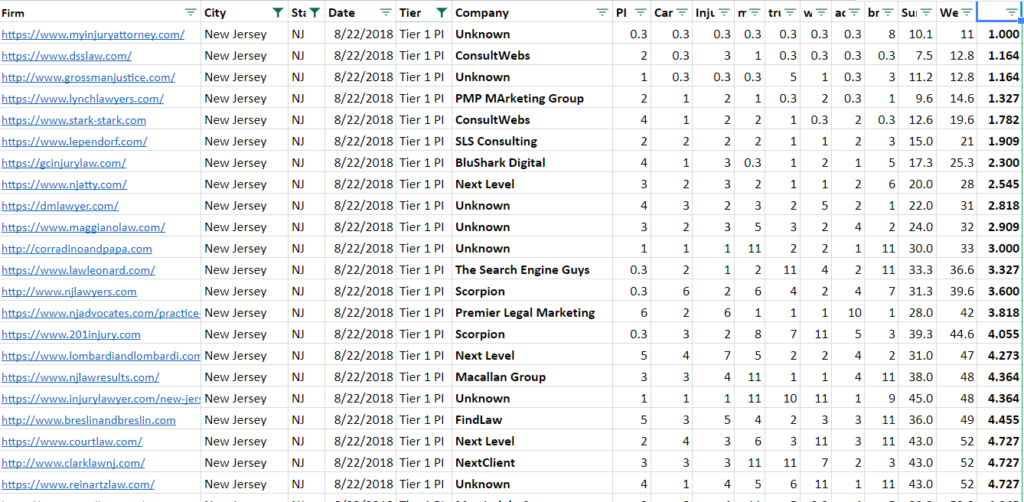Select the Firm header cell
The image size is (1024, 502).
coord(101,12)
